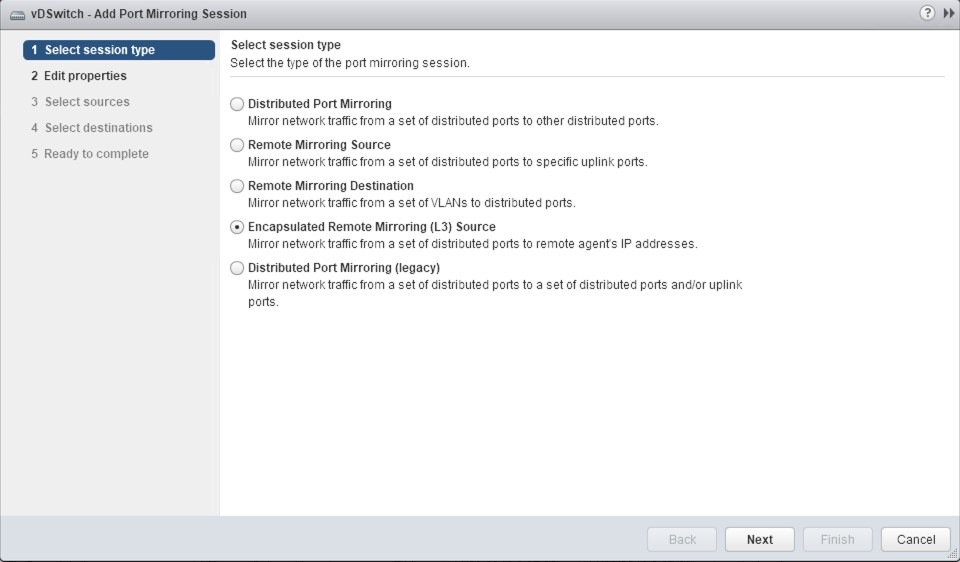This screenshot has height=562, width=960.
Task: Open help with the question mark icon
Action: click(x=929, y=13)
